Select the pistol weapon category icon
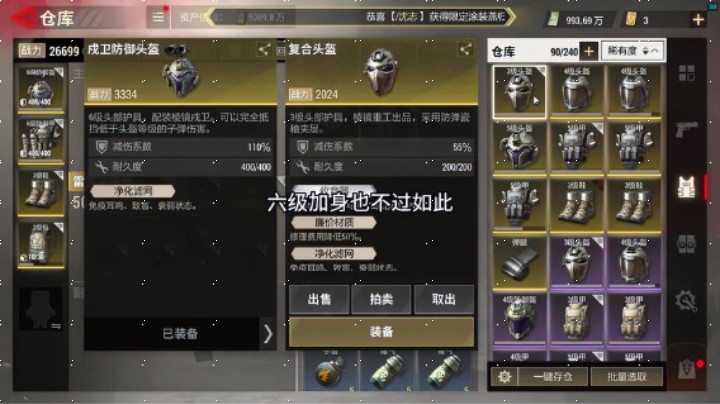This screenshot has width=720, height=404. pos(686,129)
